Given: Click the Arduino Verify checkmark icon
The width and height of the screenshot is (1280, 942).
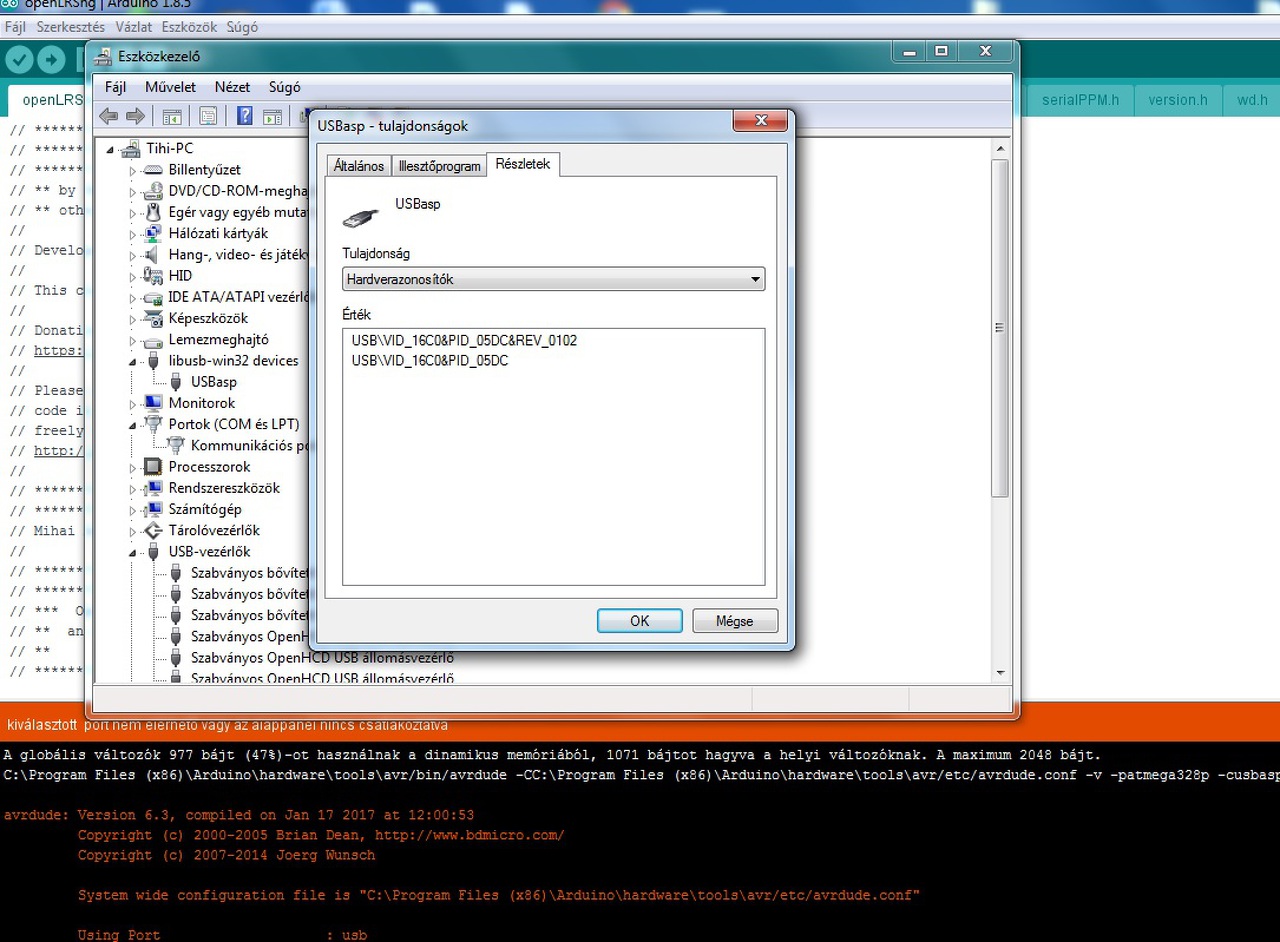Looking at the screenshot, I should click(x=19, y=60).
